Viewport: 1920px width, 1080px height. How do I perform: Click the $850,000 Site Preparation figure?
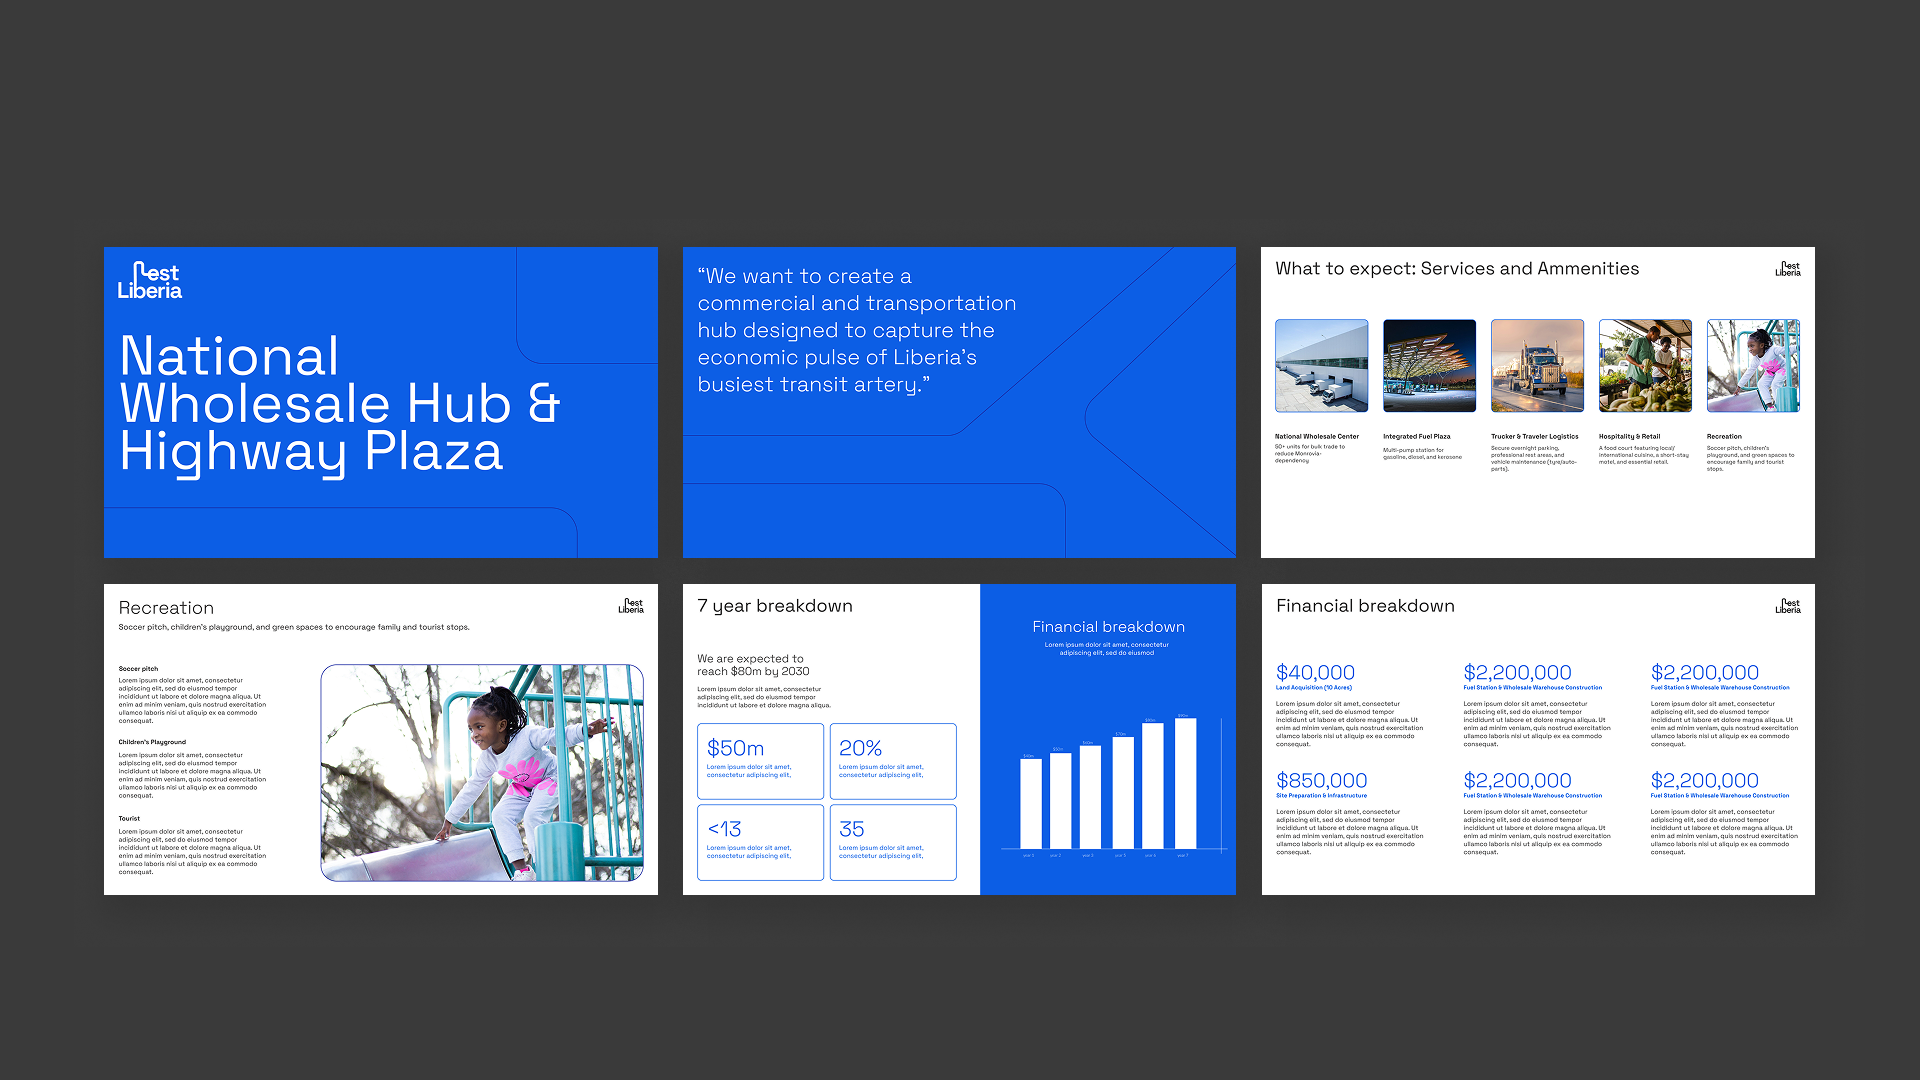pos(1321,781)
